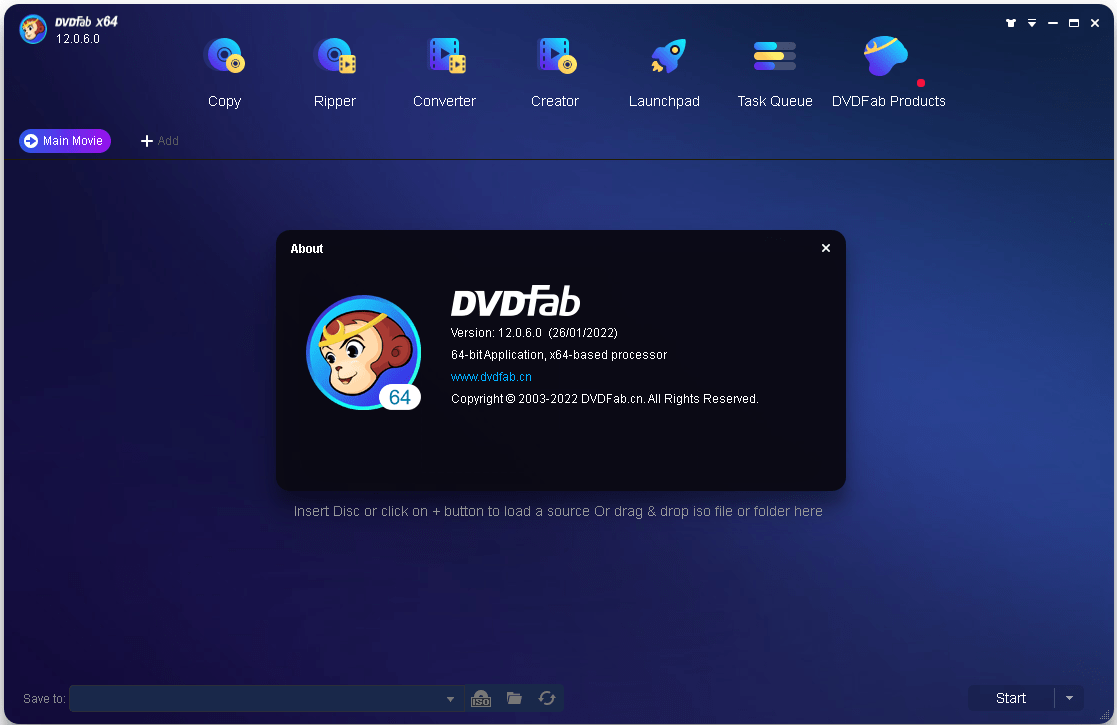The image size is (1117, 725).
Task: Click the folder browse icon
Action: click(x=514, y=698)
